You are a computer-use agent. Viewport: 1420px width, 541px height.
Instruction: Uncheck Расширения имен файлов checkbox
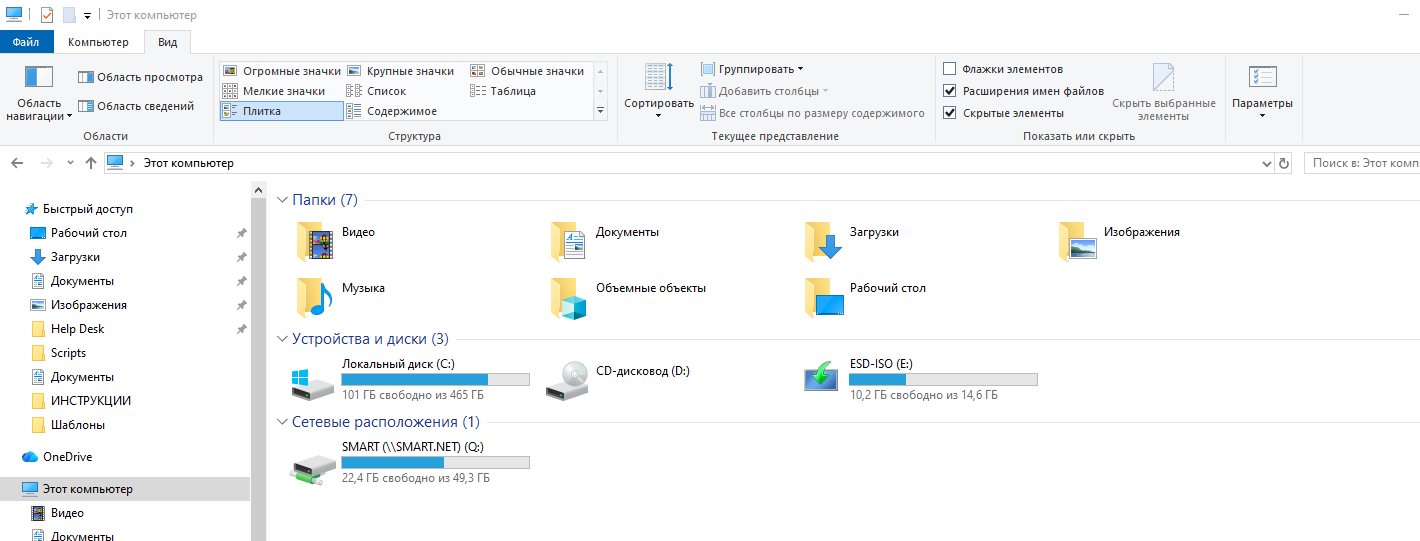[x=950, y=91]
